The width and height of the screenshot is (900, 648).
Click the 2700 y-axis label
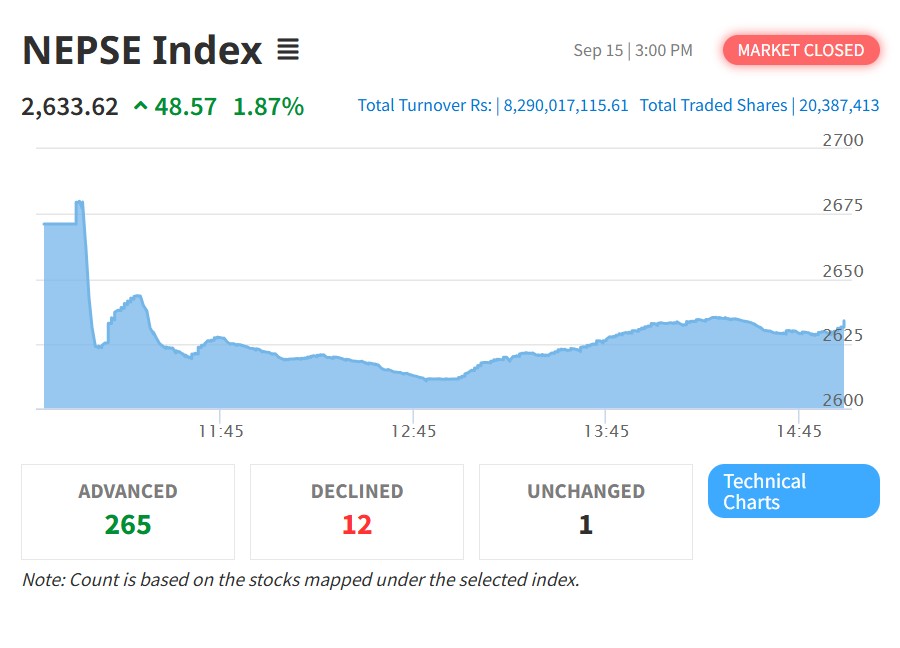click(843, 140)
